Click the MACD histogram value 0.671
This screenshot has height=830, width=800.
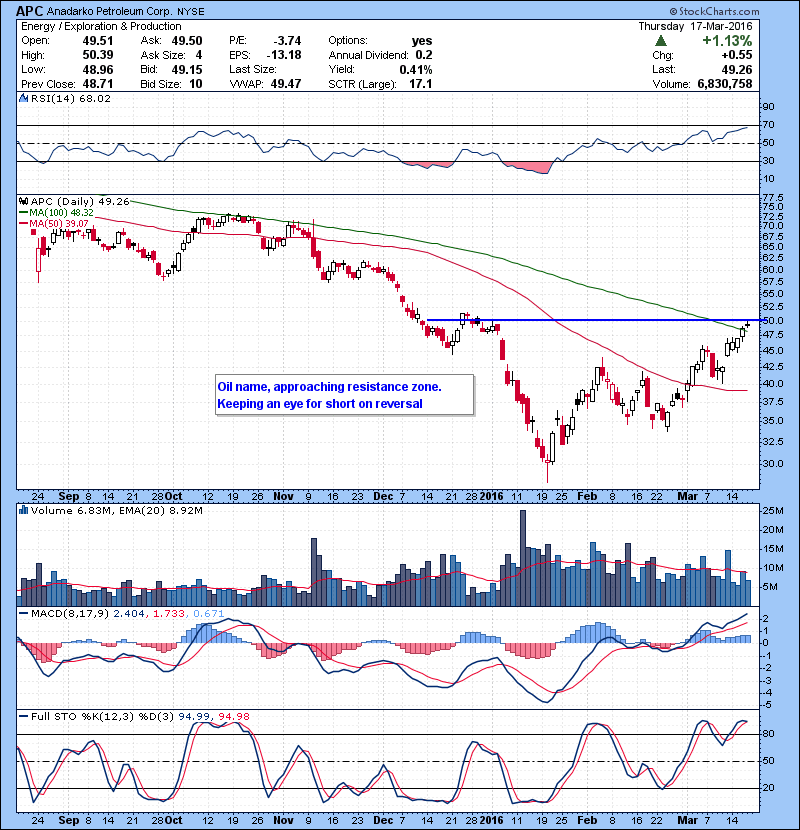tap(209, 614)
